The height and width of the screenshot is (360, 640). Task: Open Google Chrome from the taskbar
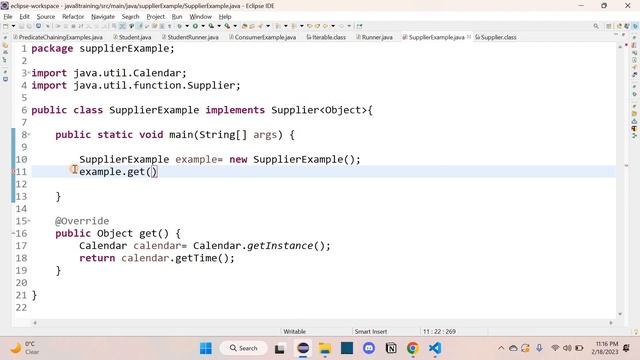(413, 348)
